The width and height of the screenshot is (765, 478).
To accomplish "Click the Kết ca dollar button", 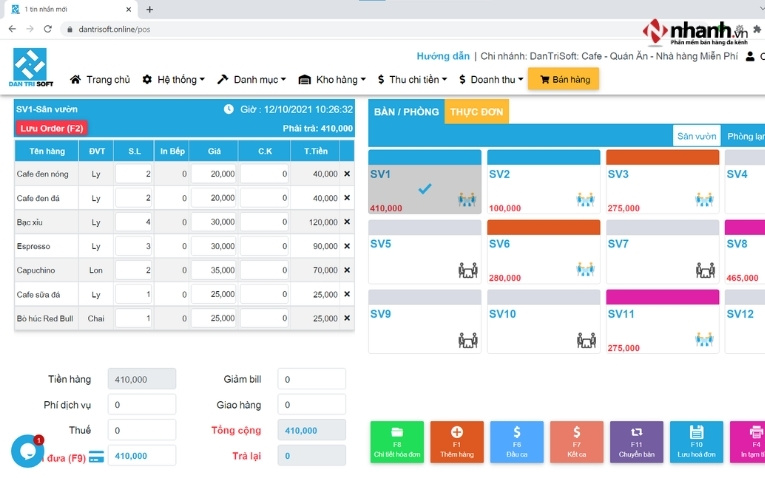I will [576, 441].
